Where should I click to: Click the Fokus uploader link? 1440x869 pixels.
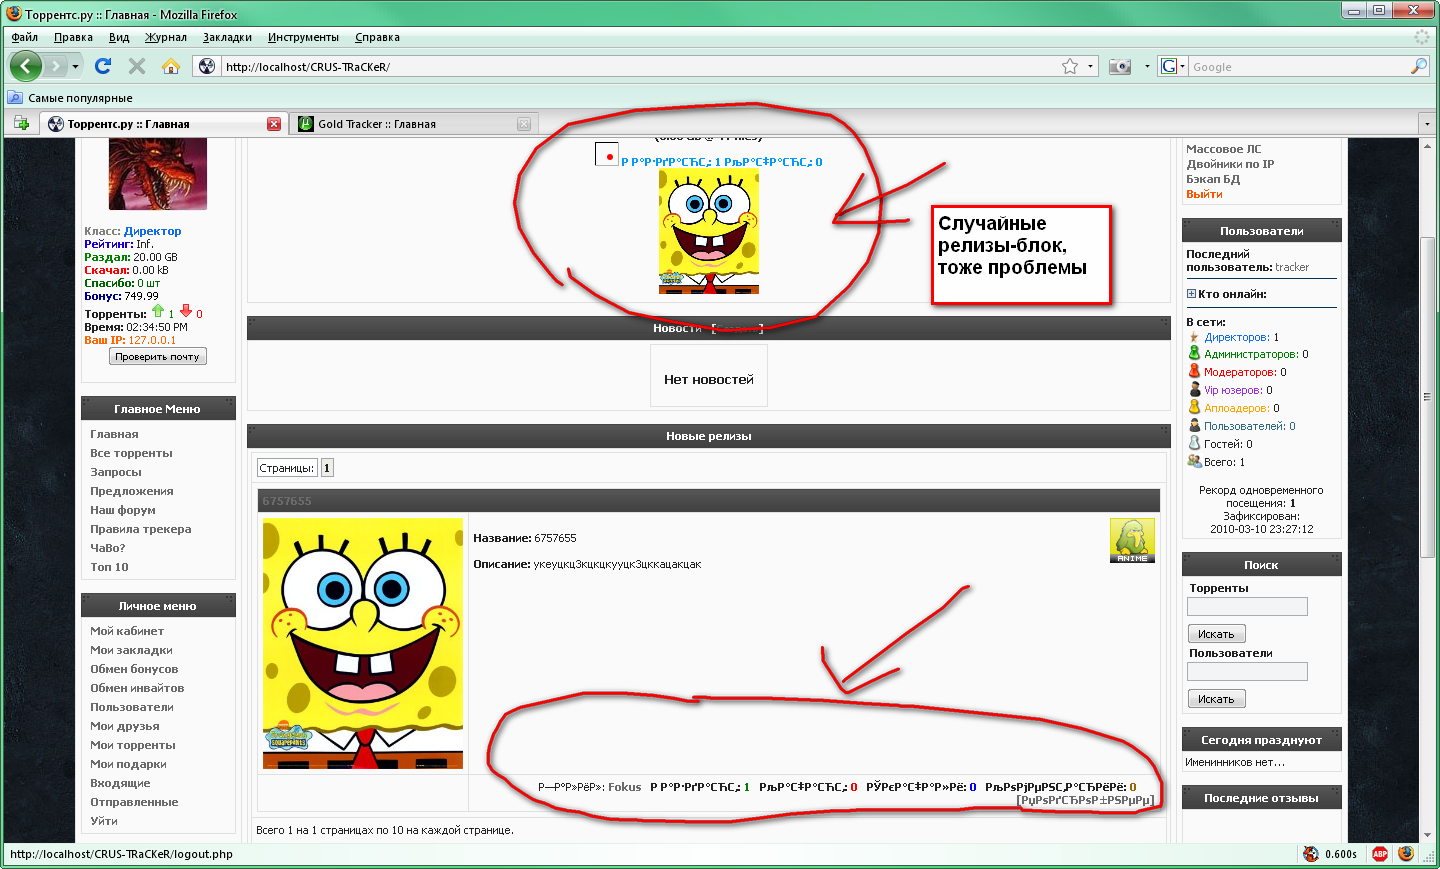point(624,787)
